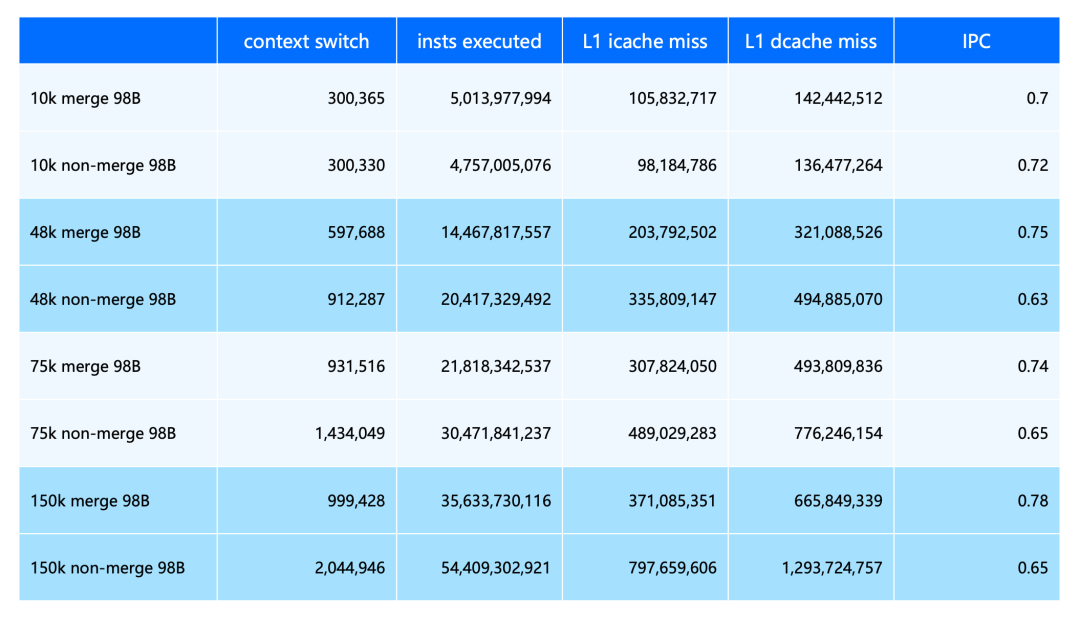This screenshot has width=1080, height=621.
Task: Click the 'IPC' column header
Action: pyautogui.click(x=977, y=41)
